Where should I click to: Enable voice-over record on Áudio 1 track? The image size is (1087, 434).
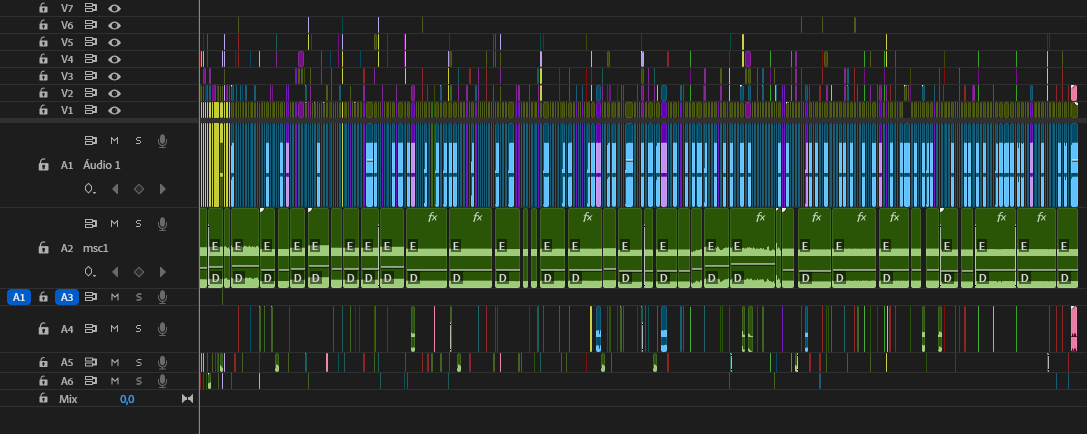(162, 141)
